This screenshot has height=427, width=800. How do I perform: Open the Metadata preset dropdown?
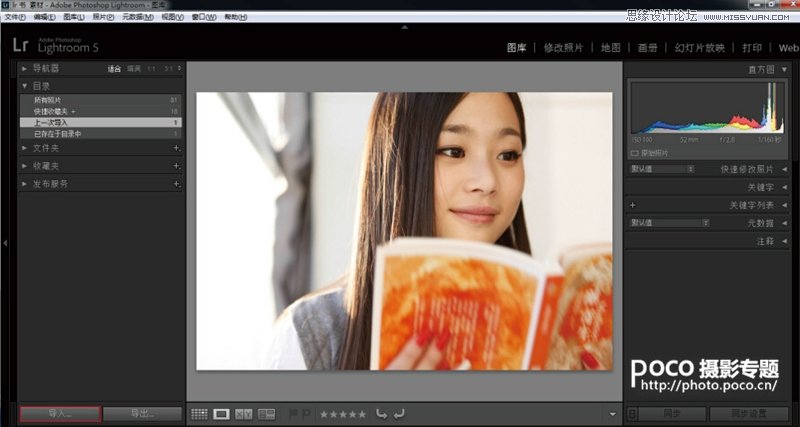(x=669, y=223)
